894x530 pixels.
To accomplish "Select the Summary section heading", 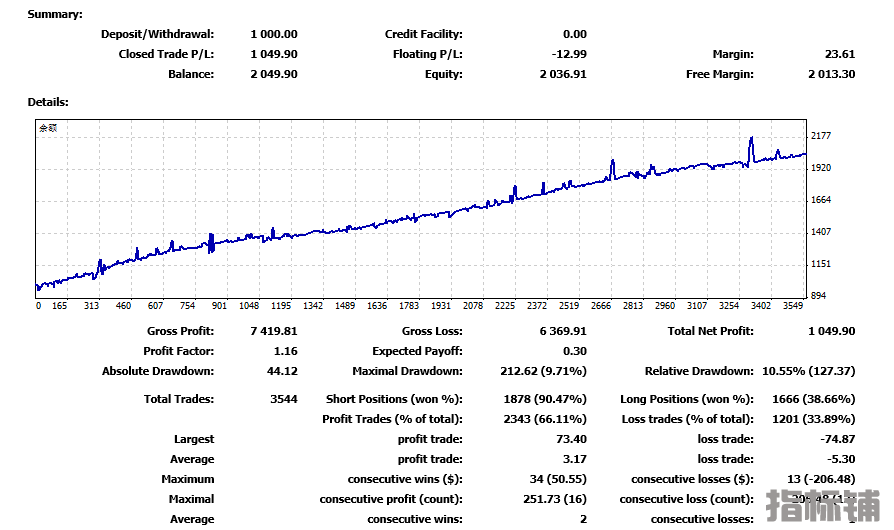I will click(55, 14).
